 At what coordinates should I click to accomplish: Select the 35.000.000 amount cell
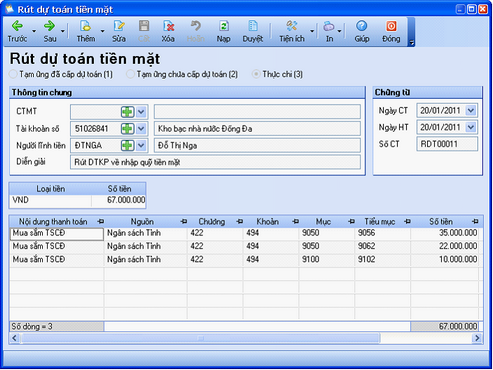tap(445, 233)
